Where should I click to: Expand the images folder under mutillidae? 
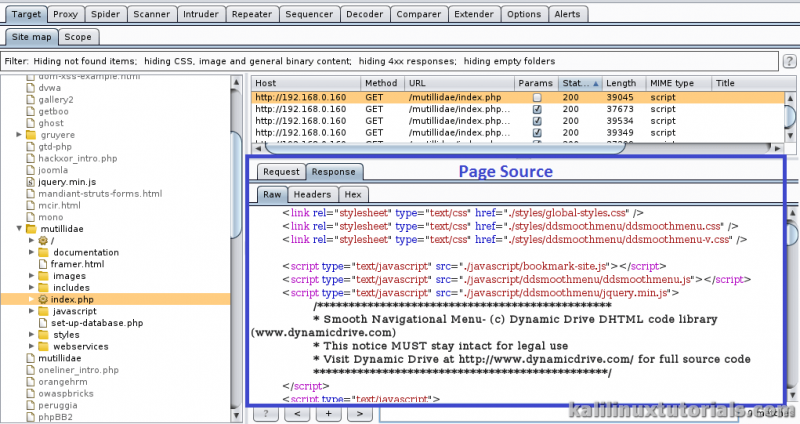point(32,276)
